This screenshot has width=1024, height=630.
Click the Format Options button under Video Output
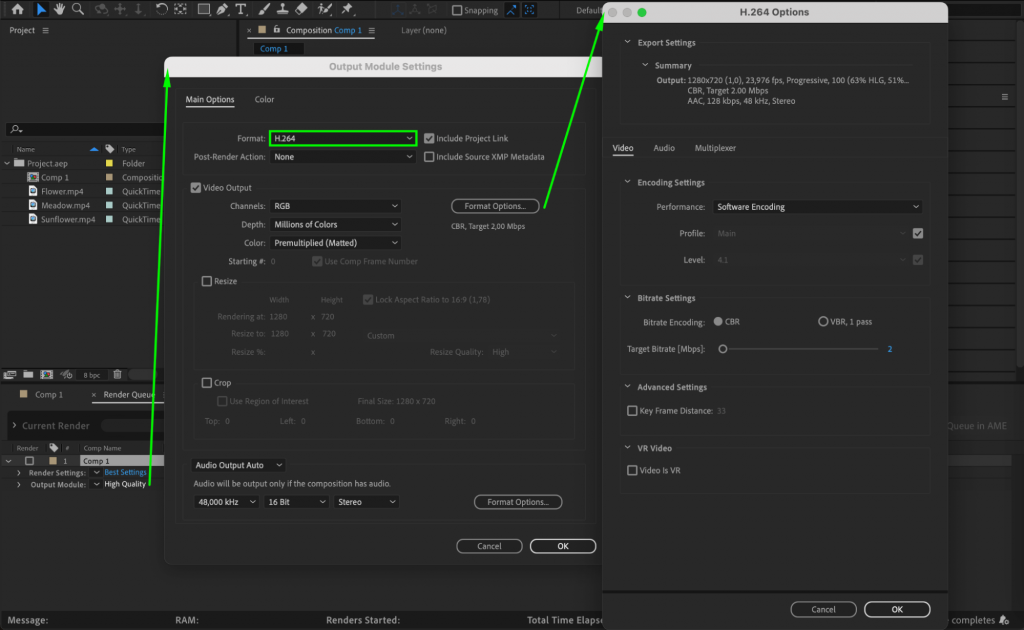[494, 206]
